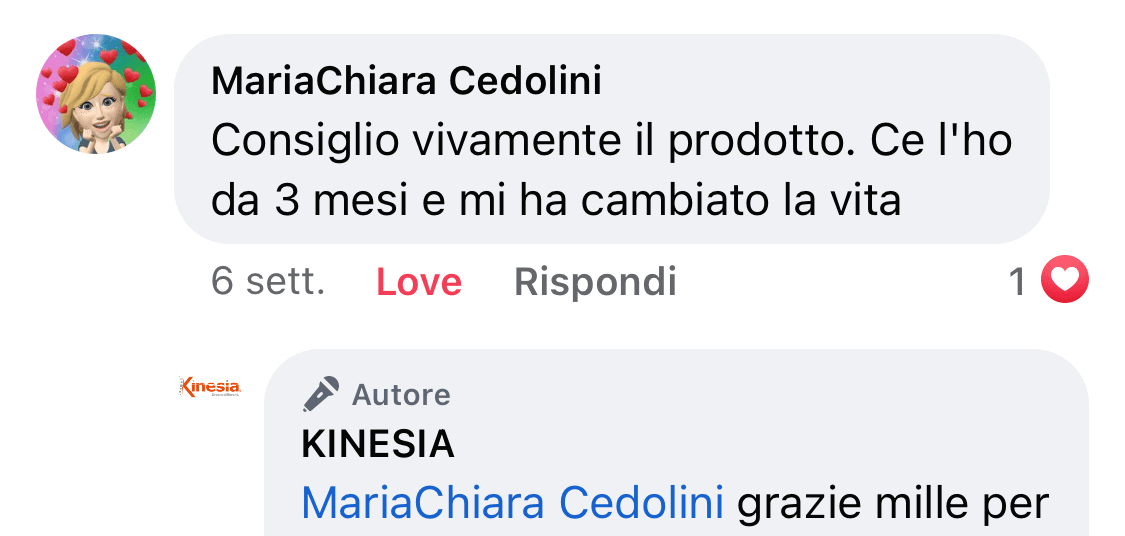The image size is (1125, 536).
Task: Open the Kinesia page logo avatar
Action: (x=209, y=387)
